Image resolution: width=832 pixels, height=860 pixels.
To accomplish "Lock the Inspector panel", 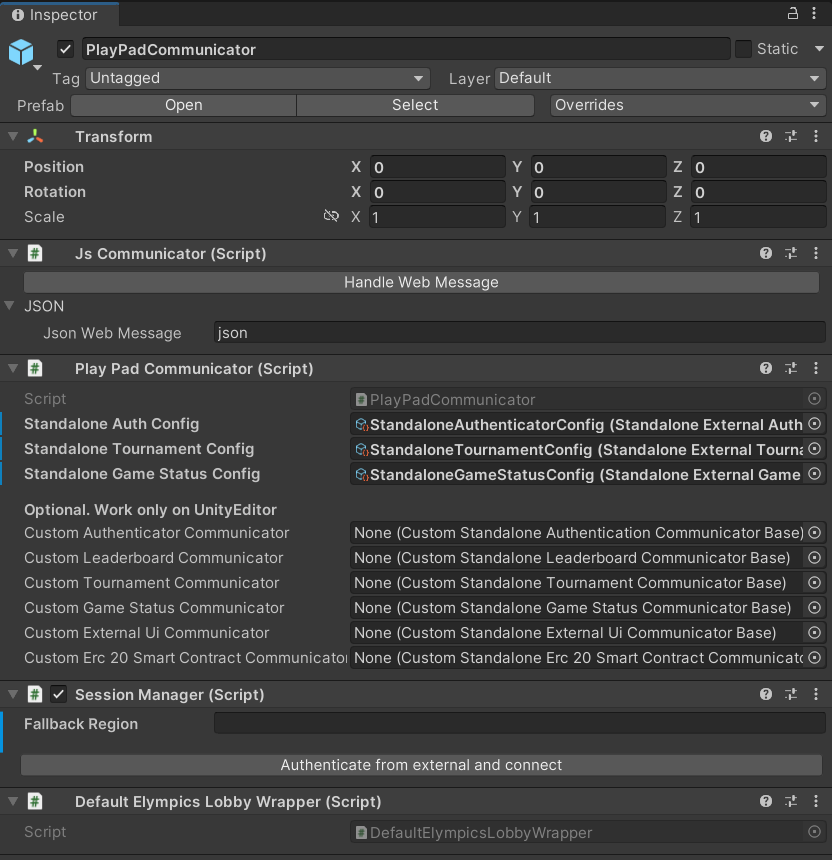I will 793,13.
